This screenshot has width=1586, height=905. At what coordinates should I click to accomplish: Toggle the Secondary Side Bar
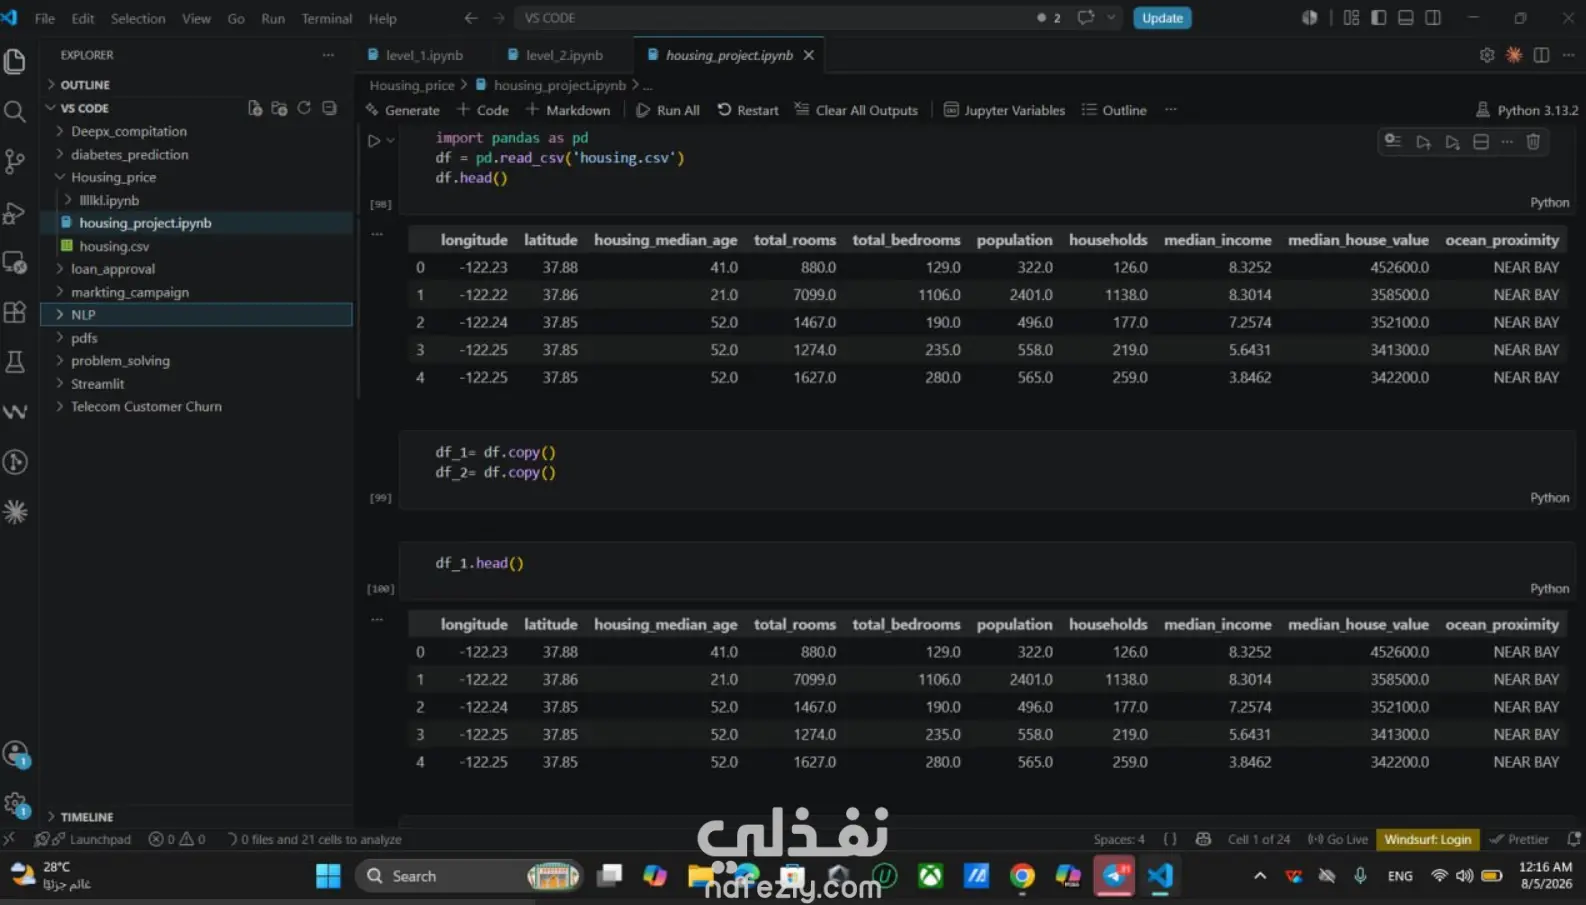[1433, 18]
